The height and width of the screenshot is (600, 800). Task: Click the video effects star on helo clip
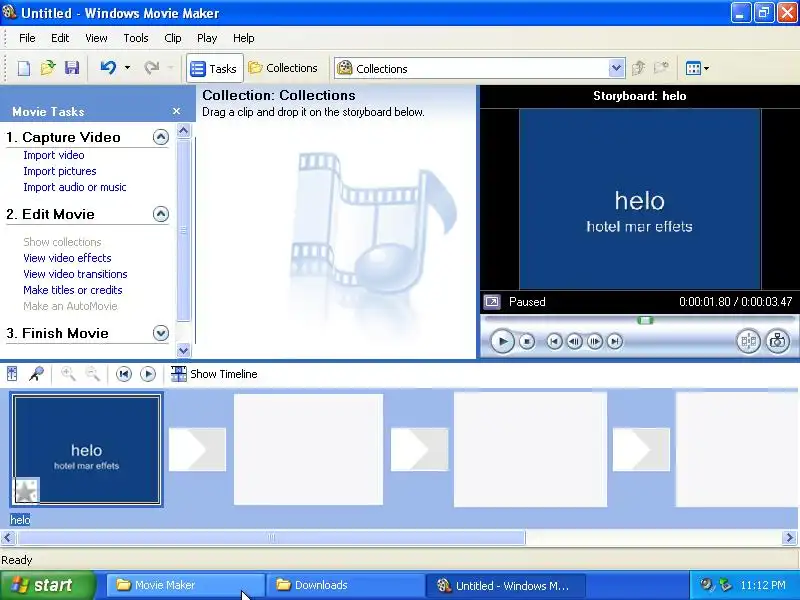(x=26, y=491)
